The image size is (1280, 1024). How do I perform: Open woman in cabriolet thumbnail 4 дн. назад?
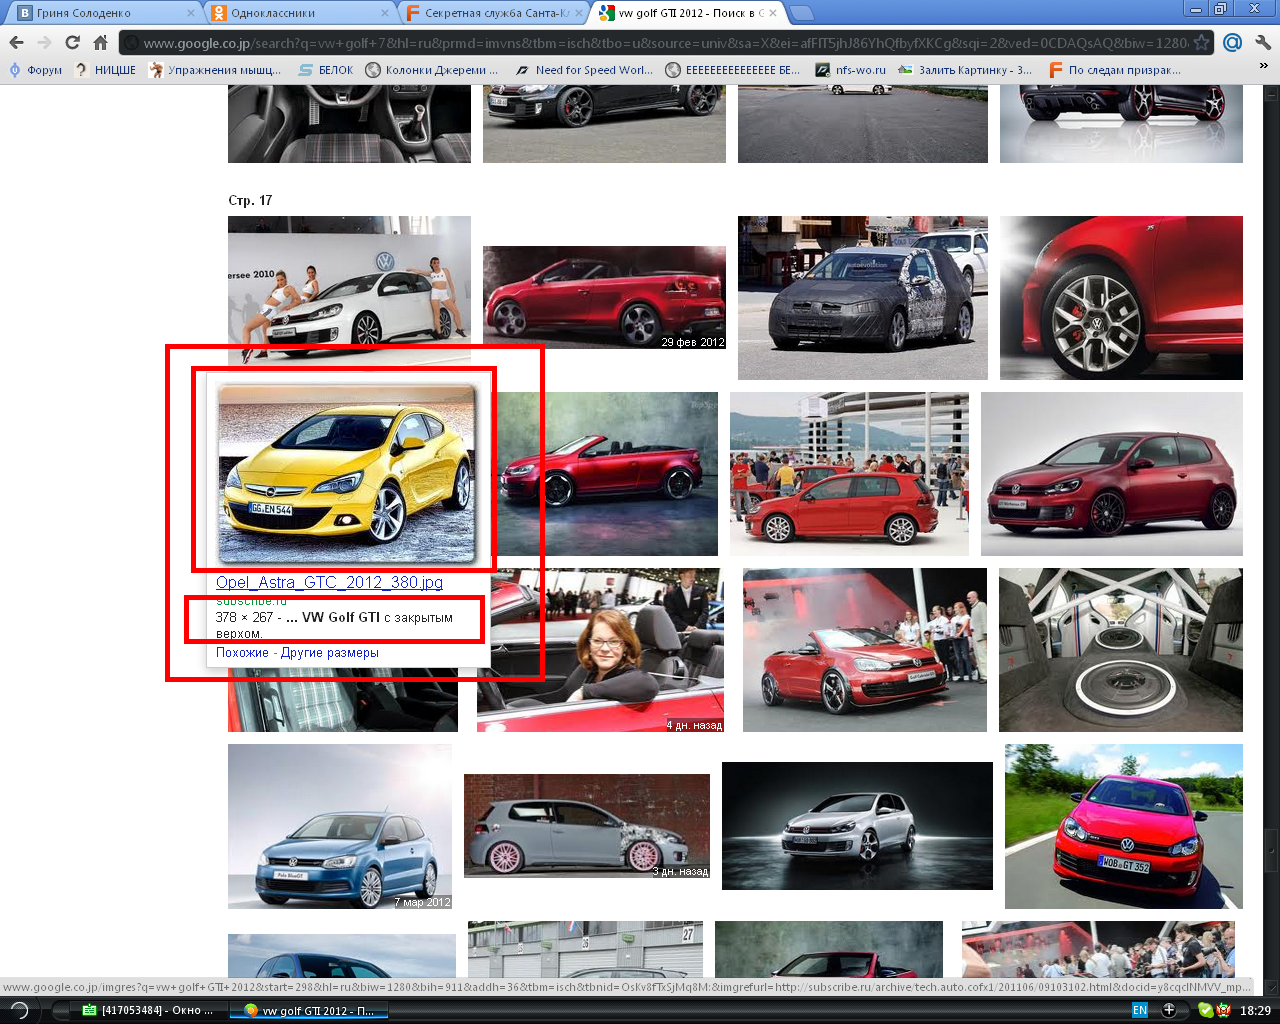600,650
